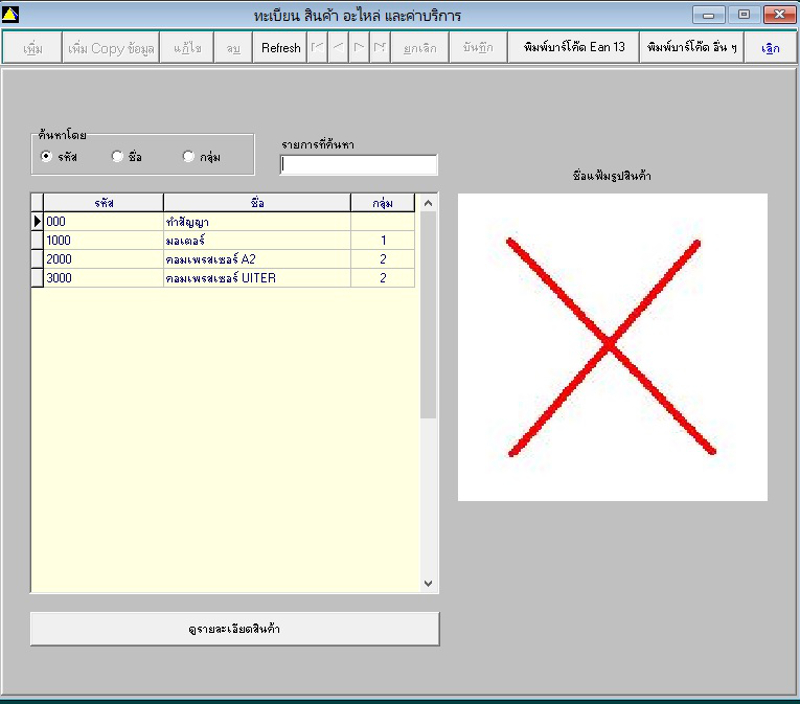
Task: Click the red X product image placeholder
Action: [x=612, y=347]
